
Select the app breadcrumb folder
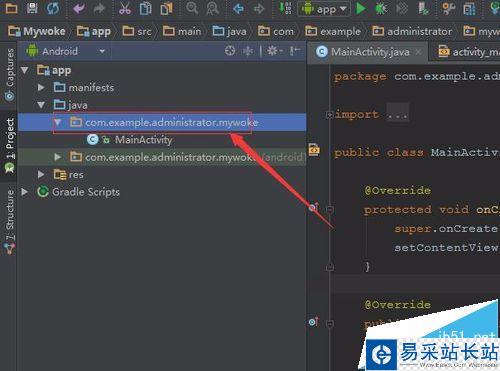click(94, 31)
